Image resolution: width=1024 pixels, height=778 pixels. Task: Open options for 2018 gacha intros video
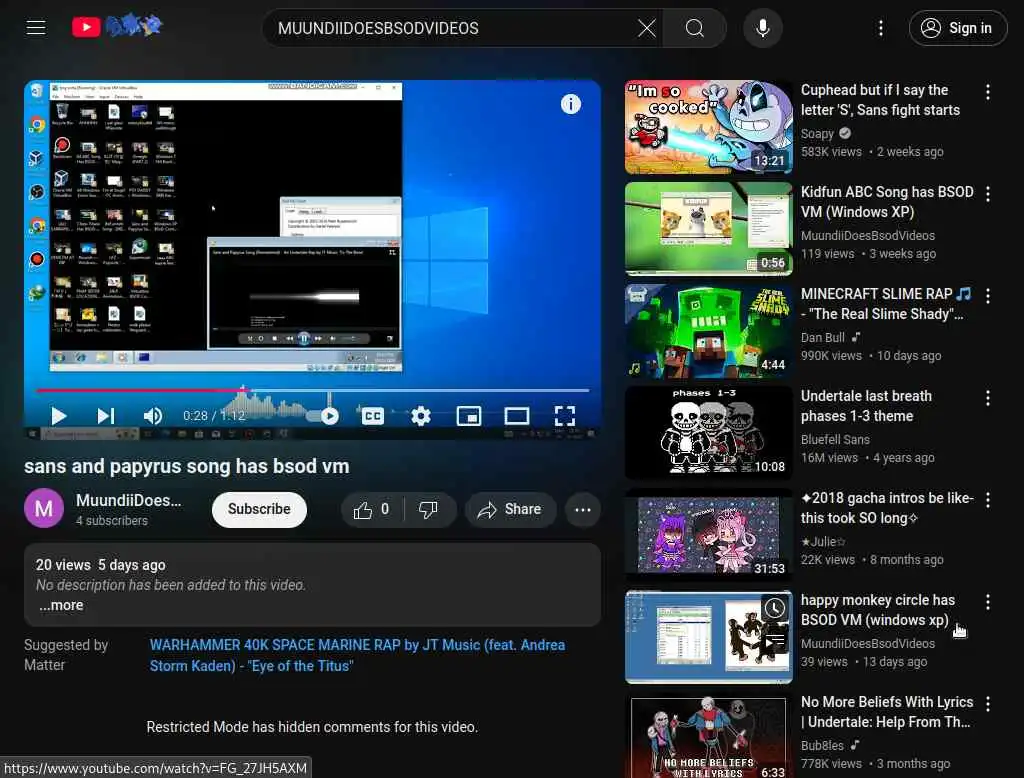987,500
